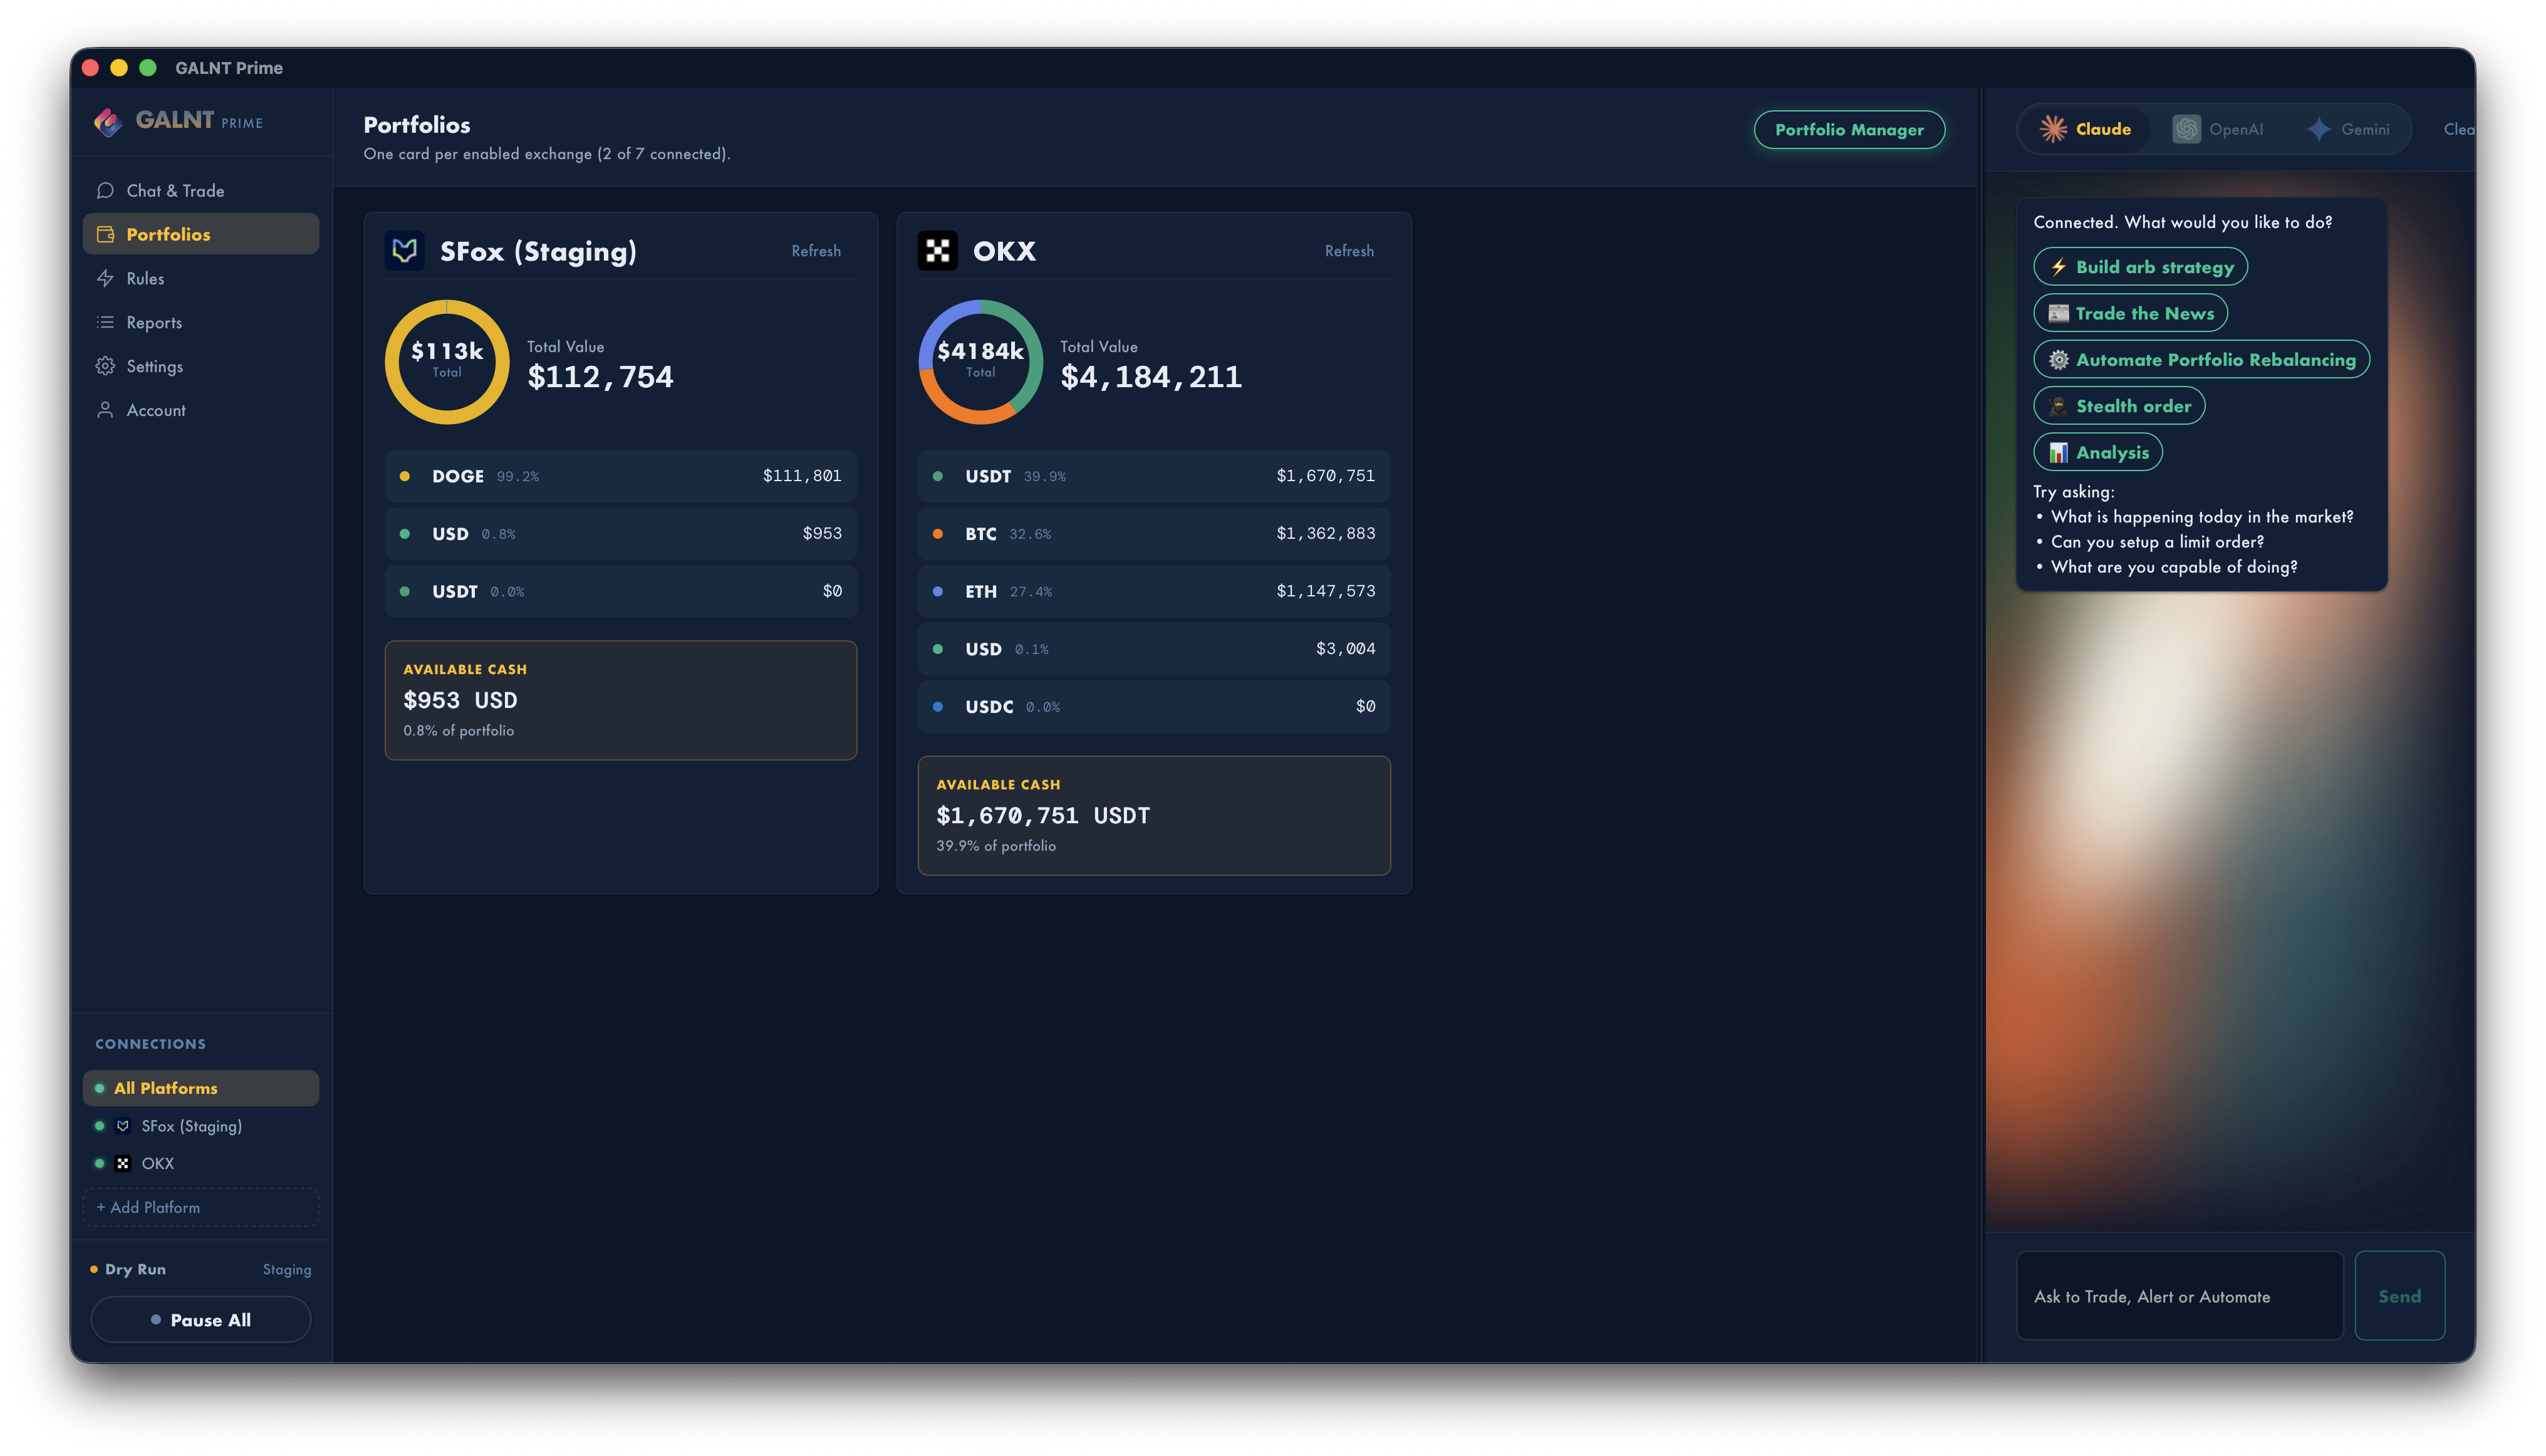Open the Chat & Trade page

[x=201, y=190]
